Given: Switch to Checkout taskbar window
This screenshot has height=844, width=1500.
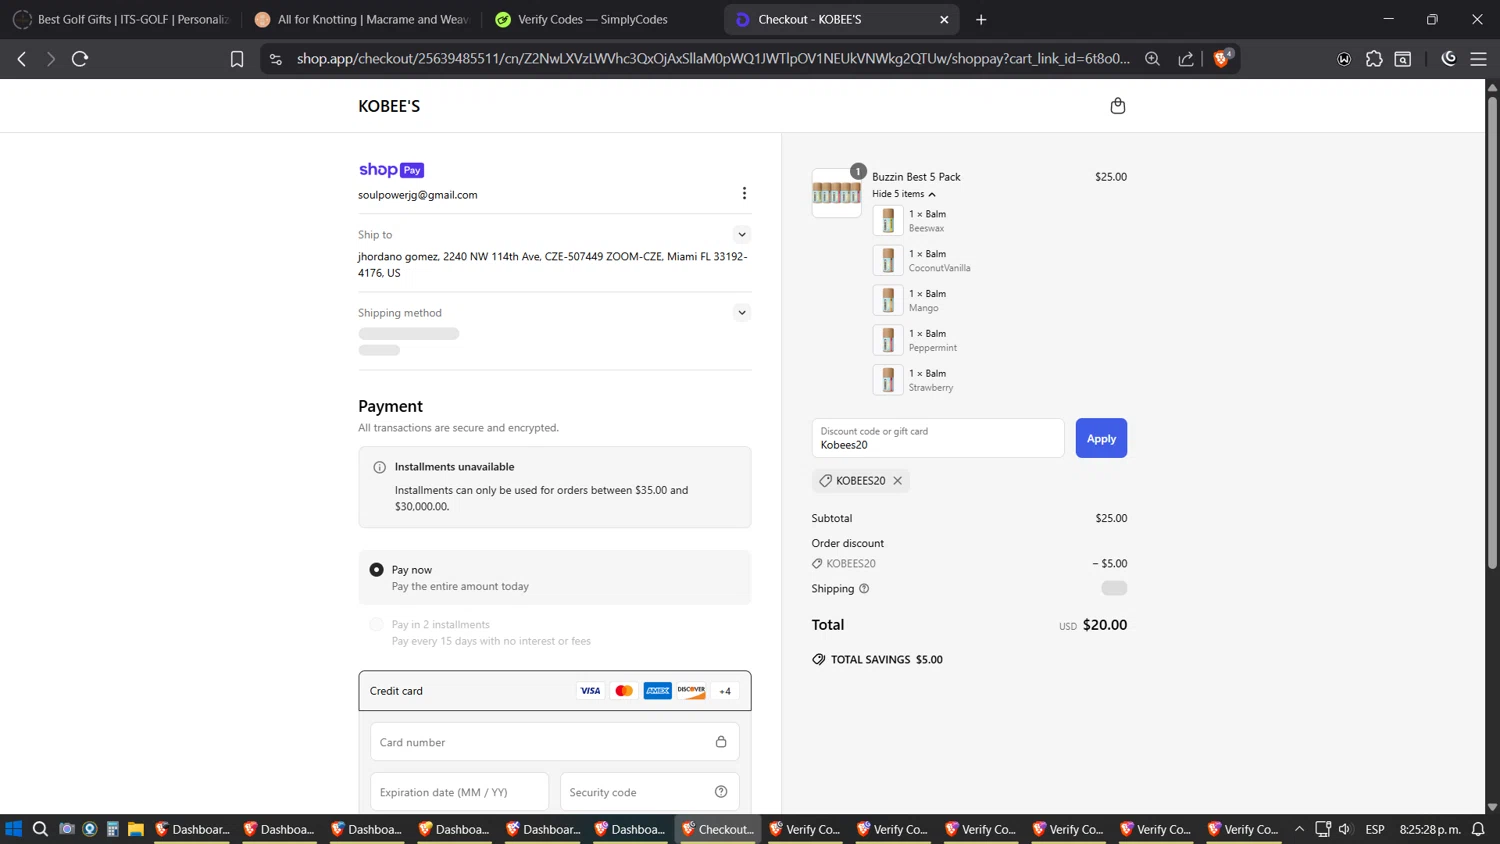Looking at the screenshot, I should (718, 829).
